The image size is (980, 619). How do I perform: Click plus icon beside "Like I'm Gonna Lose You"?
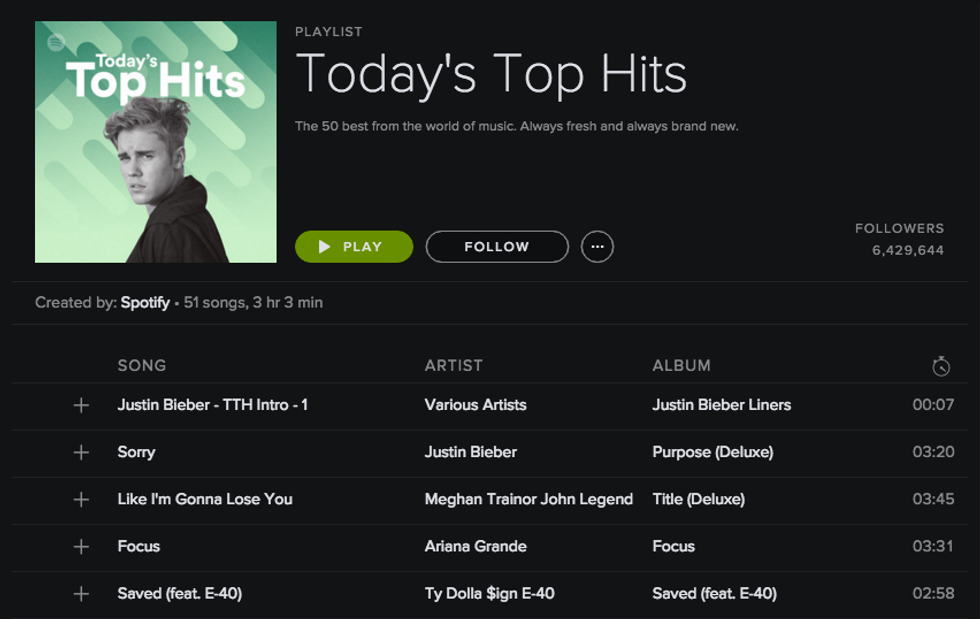(x=81, y=500)
